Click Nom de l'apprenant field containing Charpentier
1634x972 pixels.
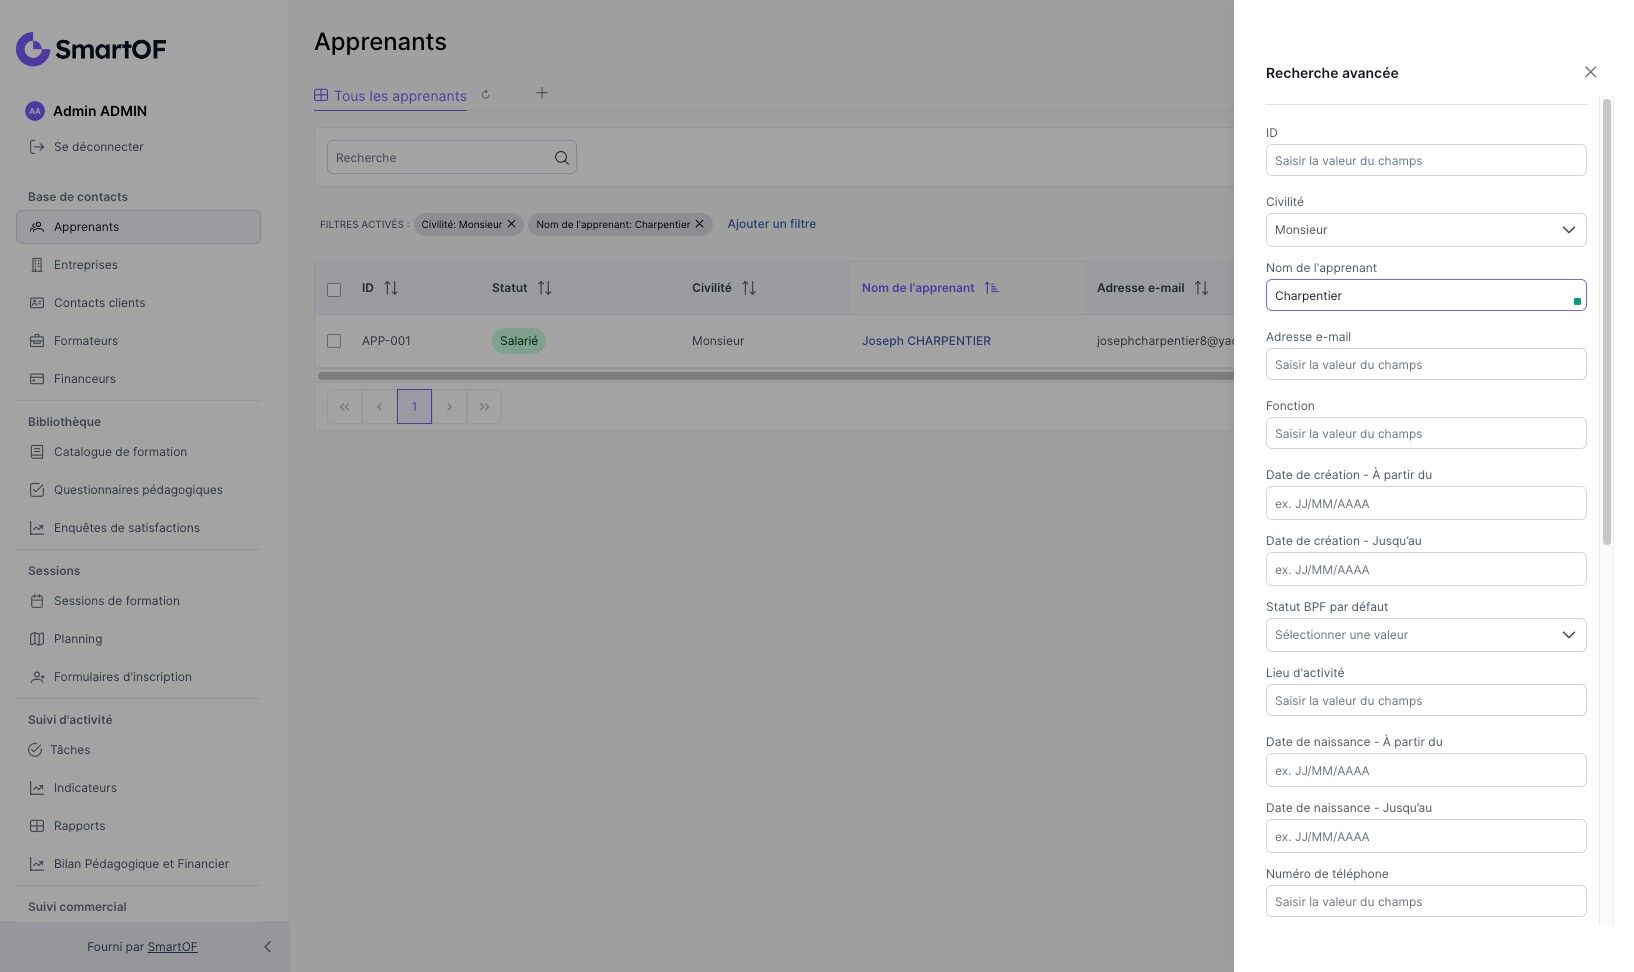1426,295
